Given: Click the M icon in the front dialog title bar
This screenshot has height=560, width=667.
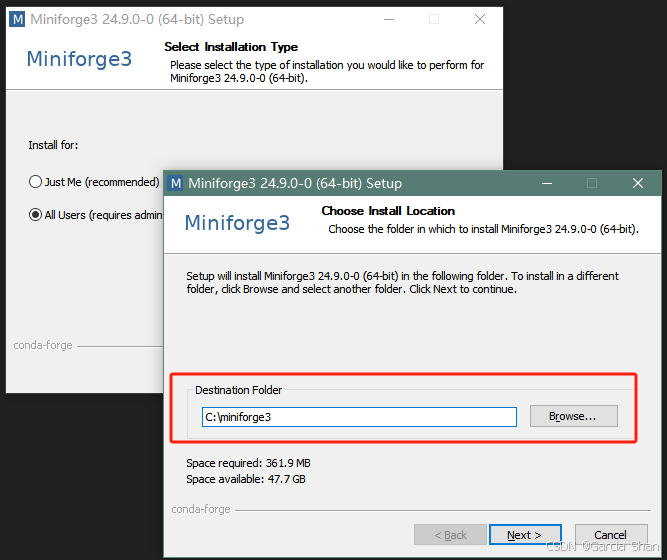Looking at the screenshot, I should coord(176,183).
